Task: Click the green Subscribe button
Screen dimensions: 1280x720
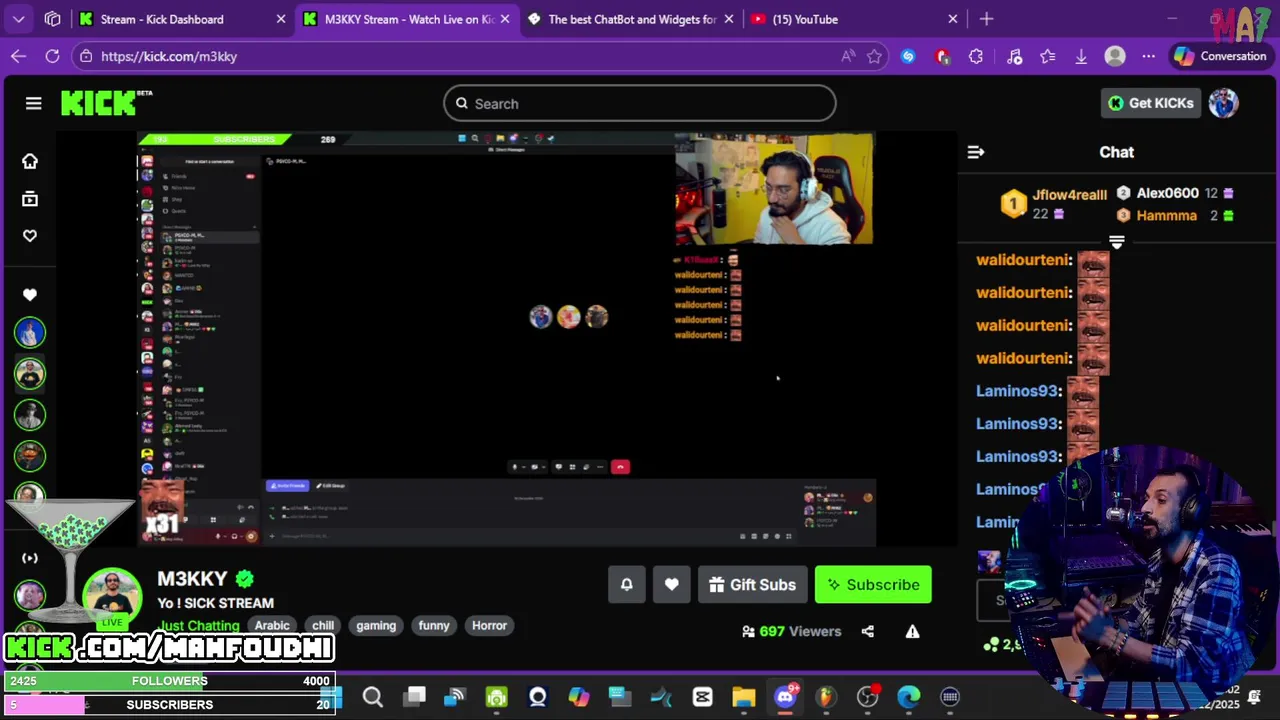Action: click(873, 585)
